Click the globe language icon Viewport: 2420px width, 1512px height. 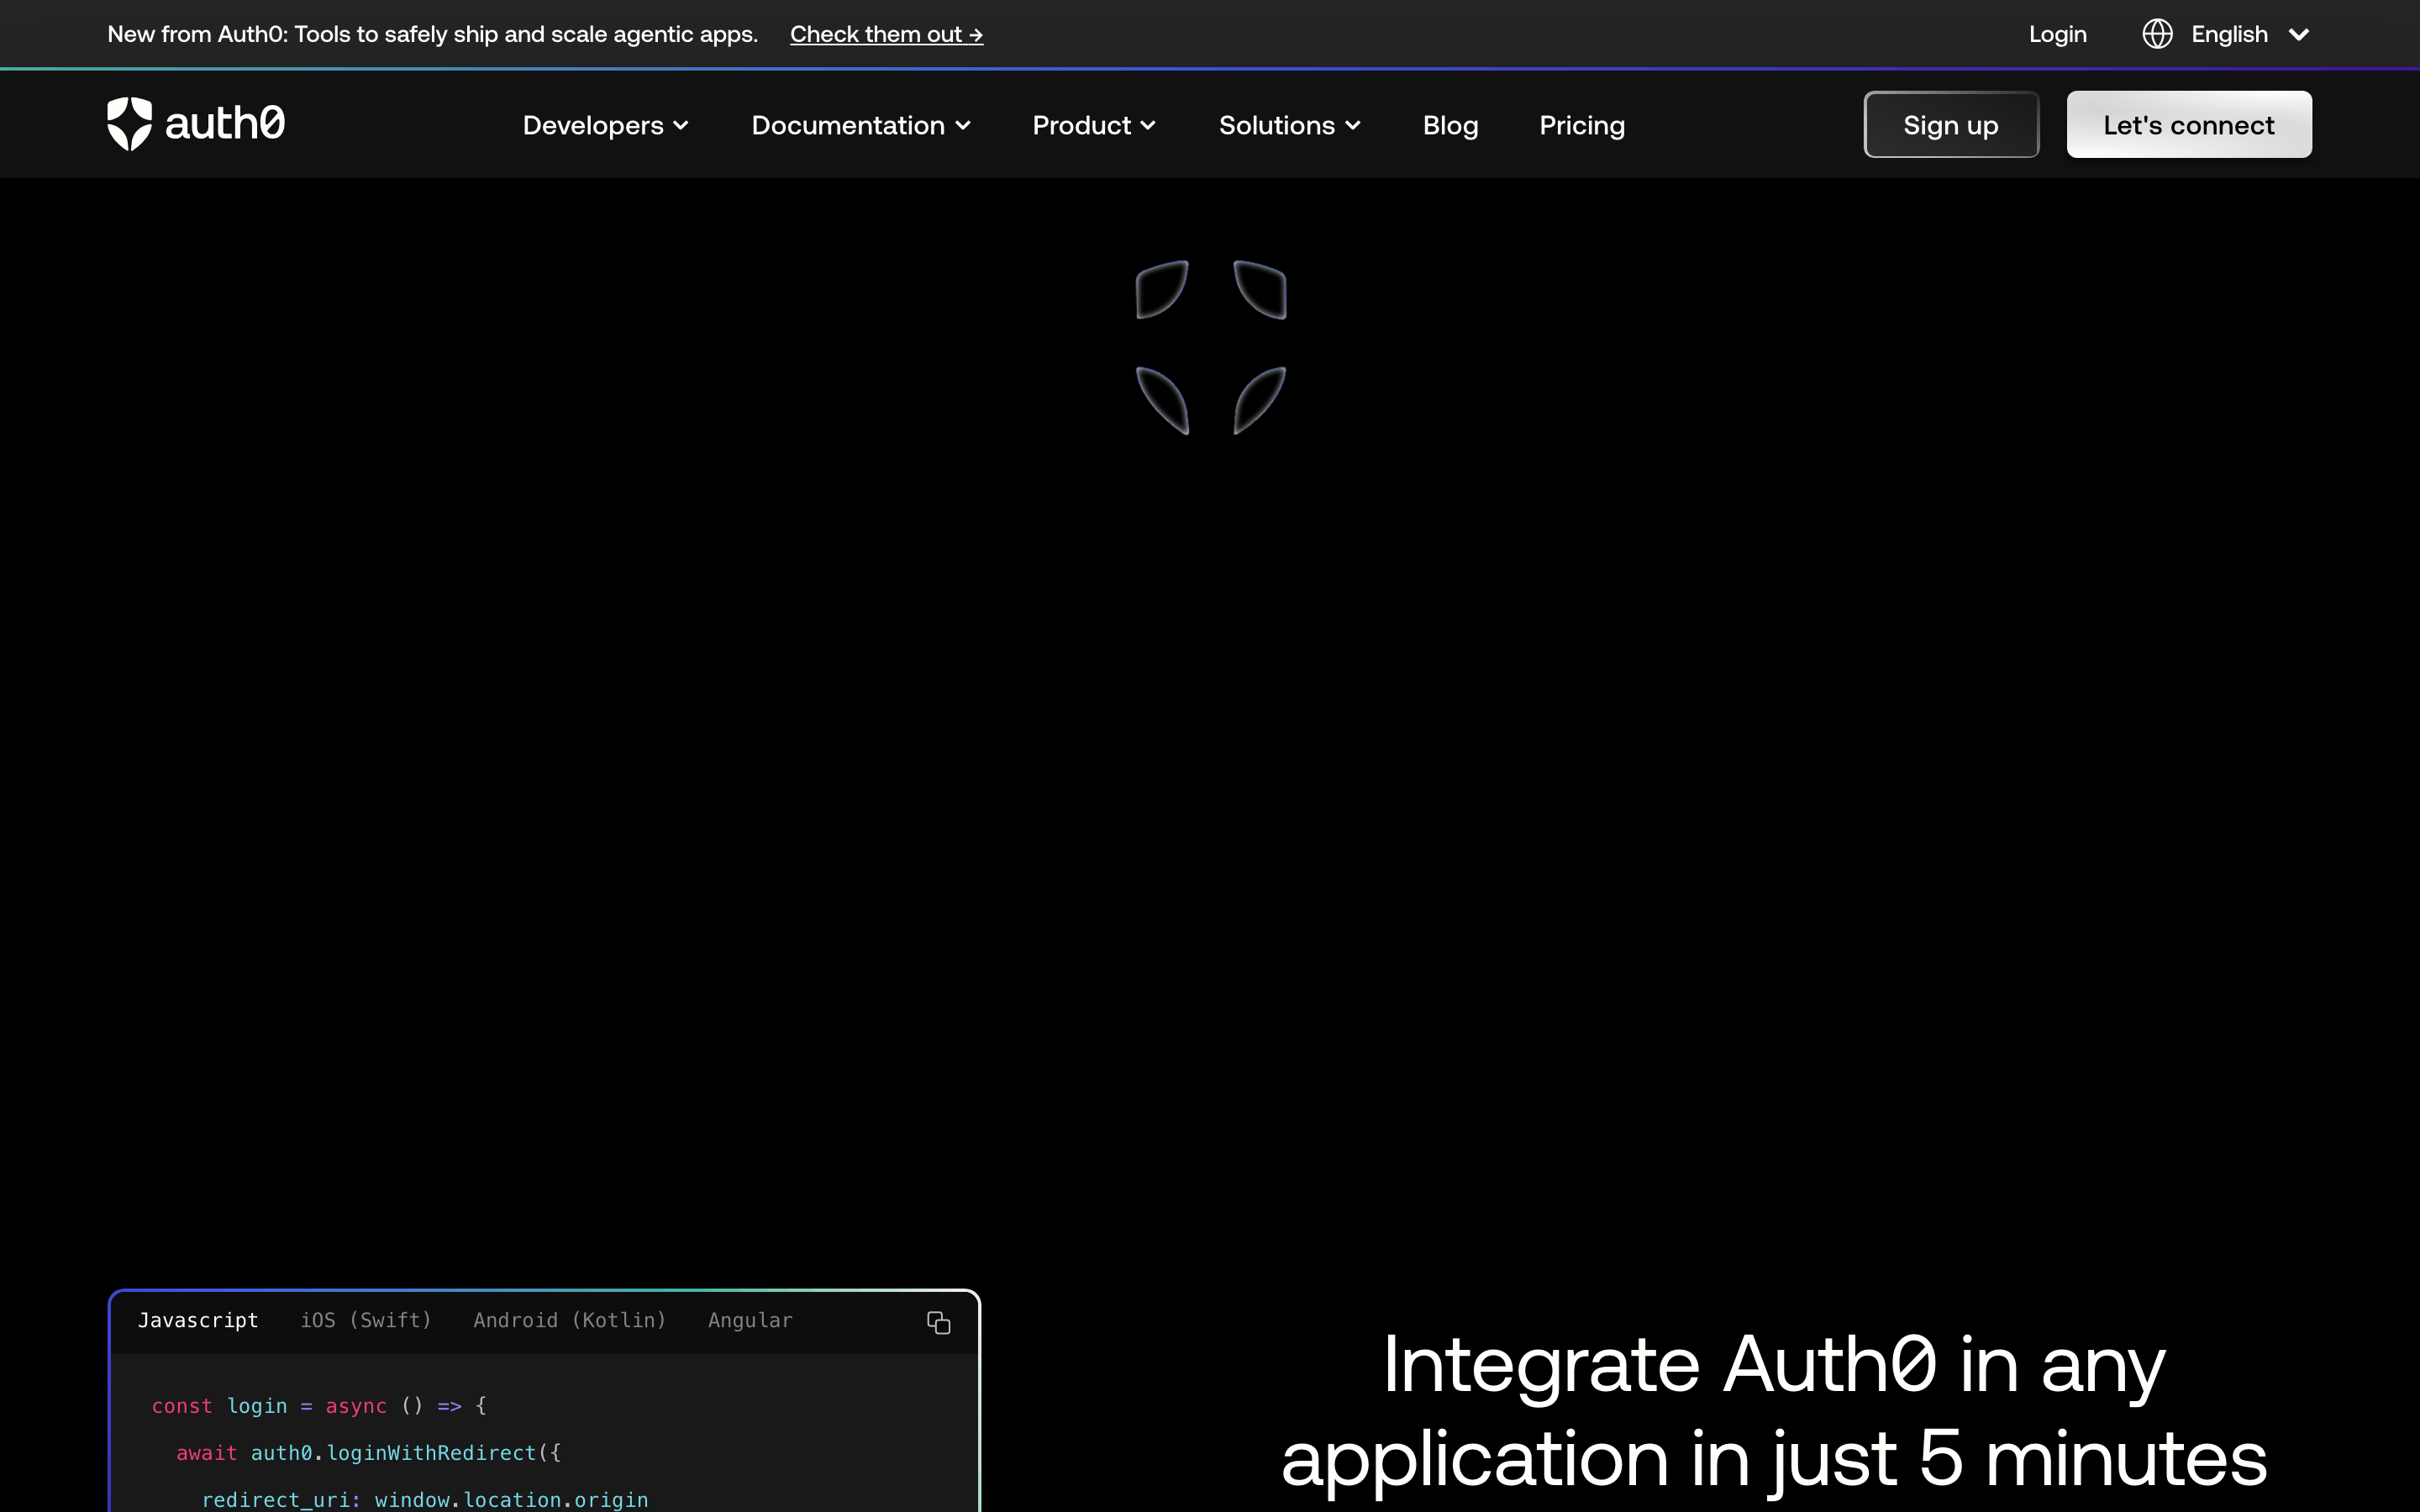[x=2157, y=34]
